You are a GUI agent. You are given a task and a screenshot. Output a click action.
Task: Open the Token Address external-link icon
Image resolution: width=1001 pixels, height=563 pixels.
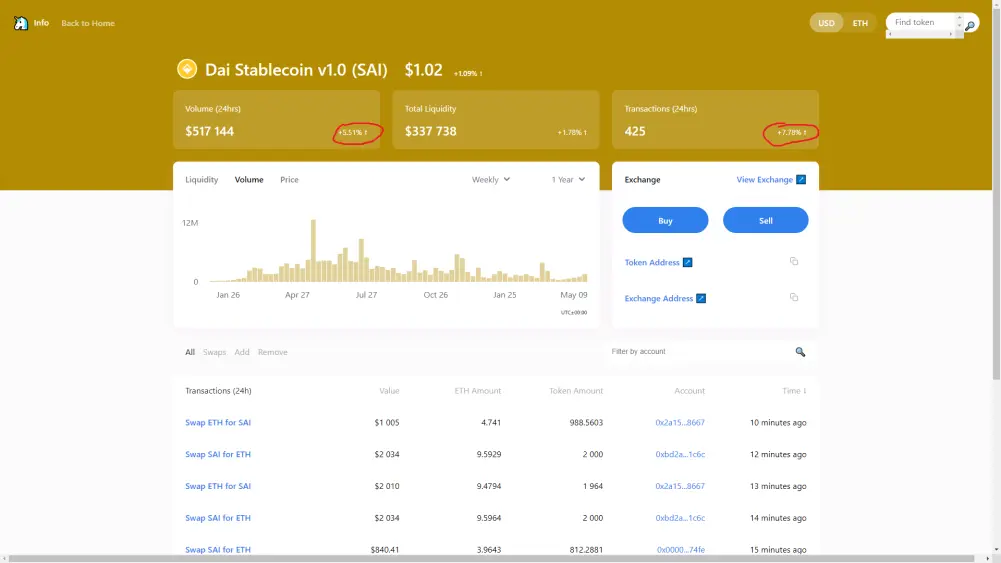688,262
